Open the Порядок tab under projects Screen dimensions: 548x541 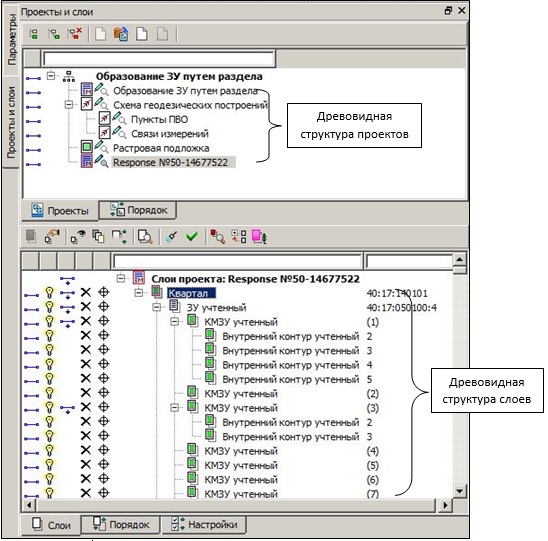[x=138, y=210]
